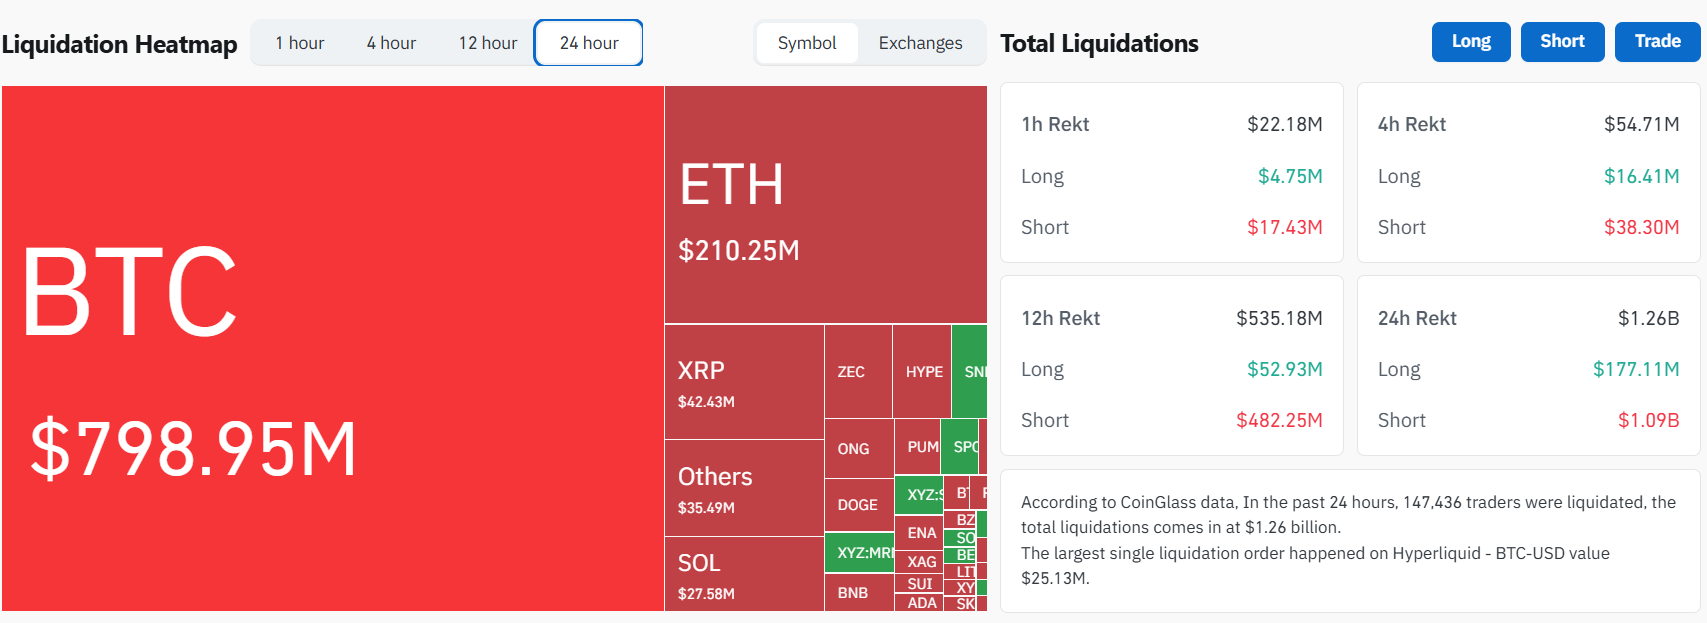The width and height of the screenshot is (1707, 623).
Task: Select the DOGE heatmap tile
Action: [859, 506]
